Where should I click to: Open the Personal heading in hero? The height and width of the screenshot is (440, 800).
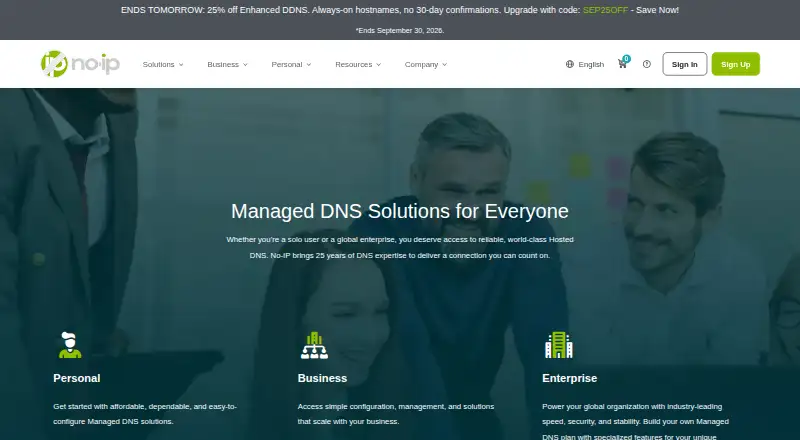coord(77,378)
